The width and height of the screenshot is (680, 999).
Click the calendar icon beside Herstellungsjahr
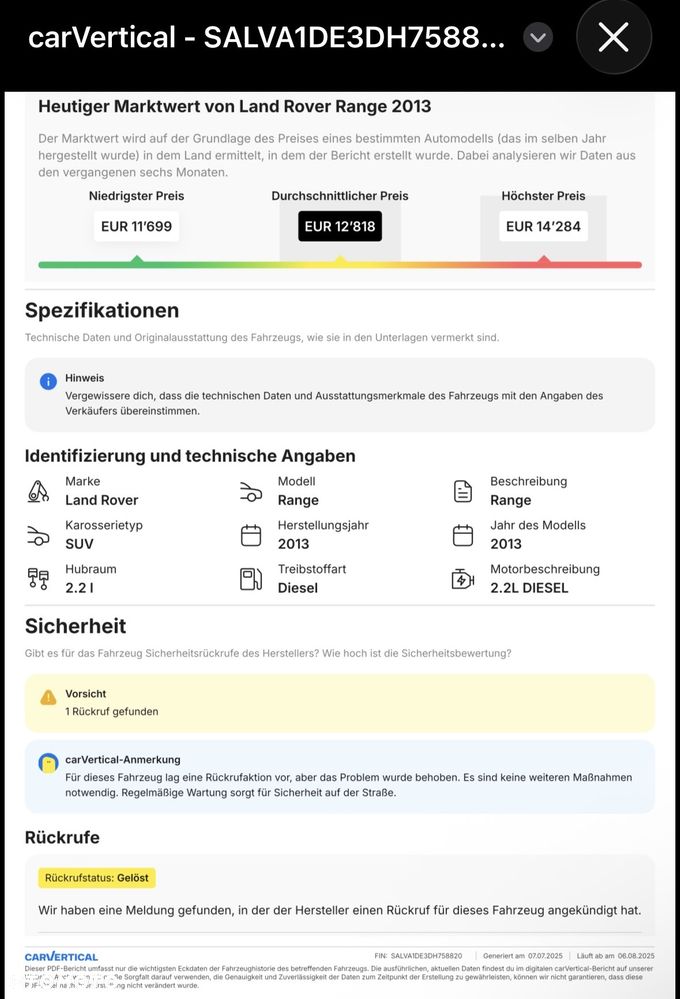(x=251, y=535)
